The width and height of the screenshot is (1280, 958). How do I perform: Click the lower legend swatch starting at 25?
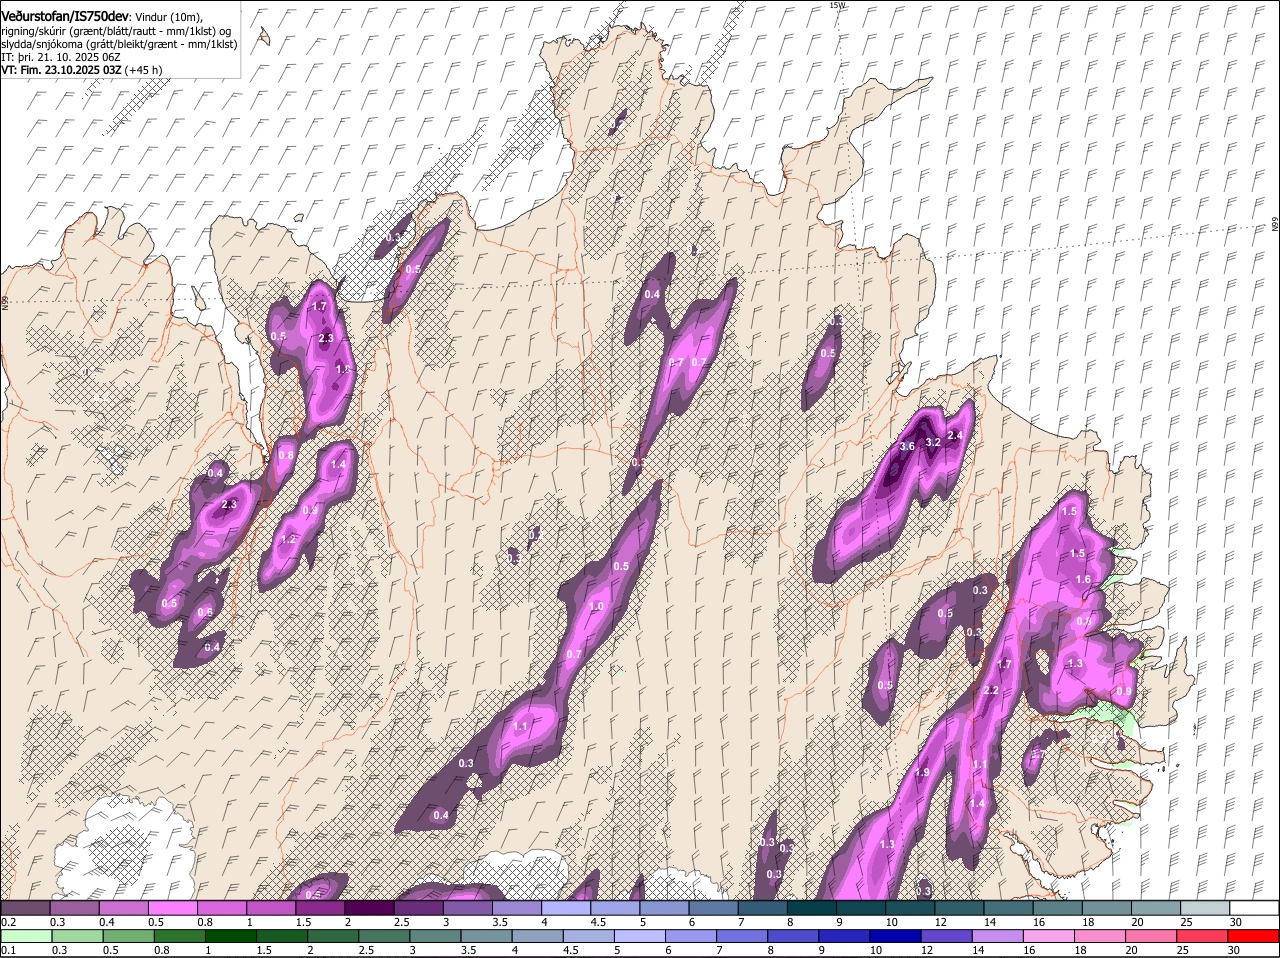[x=1202, y=937]
